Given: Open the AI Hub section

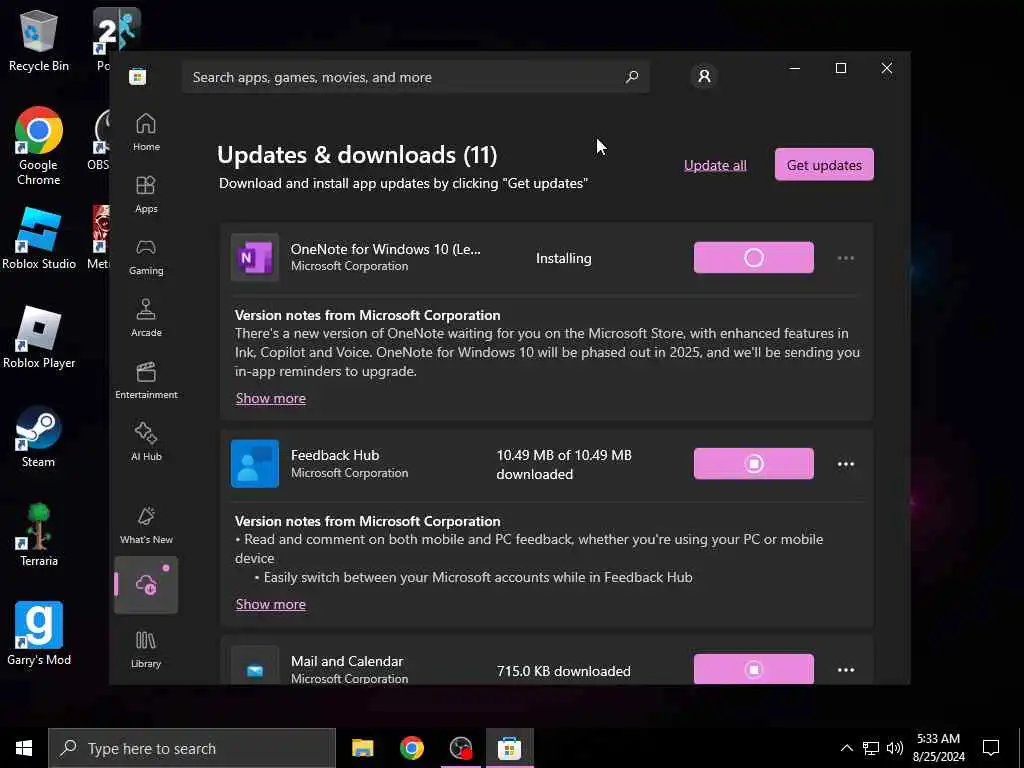Looking at the screenshot, I should point(146,442).
